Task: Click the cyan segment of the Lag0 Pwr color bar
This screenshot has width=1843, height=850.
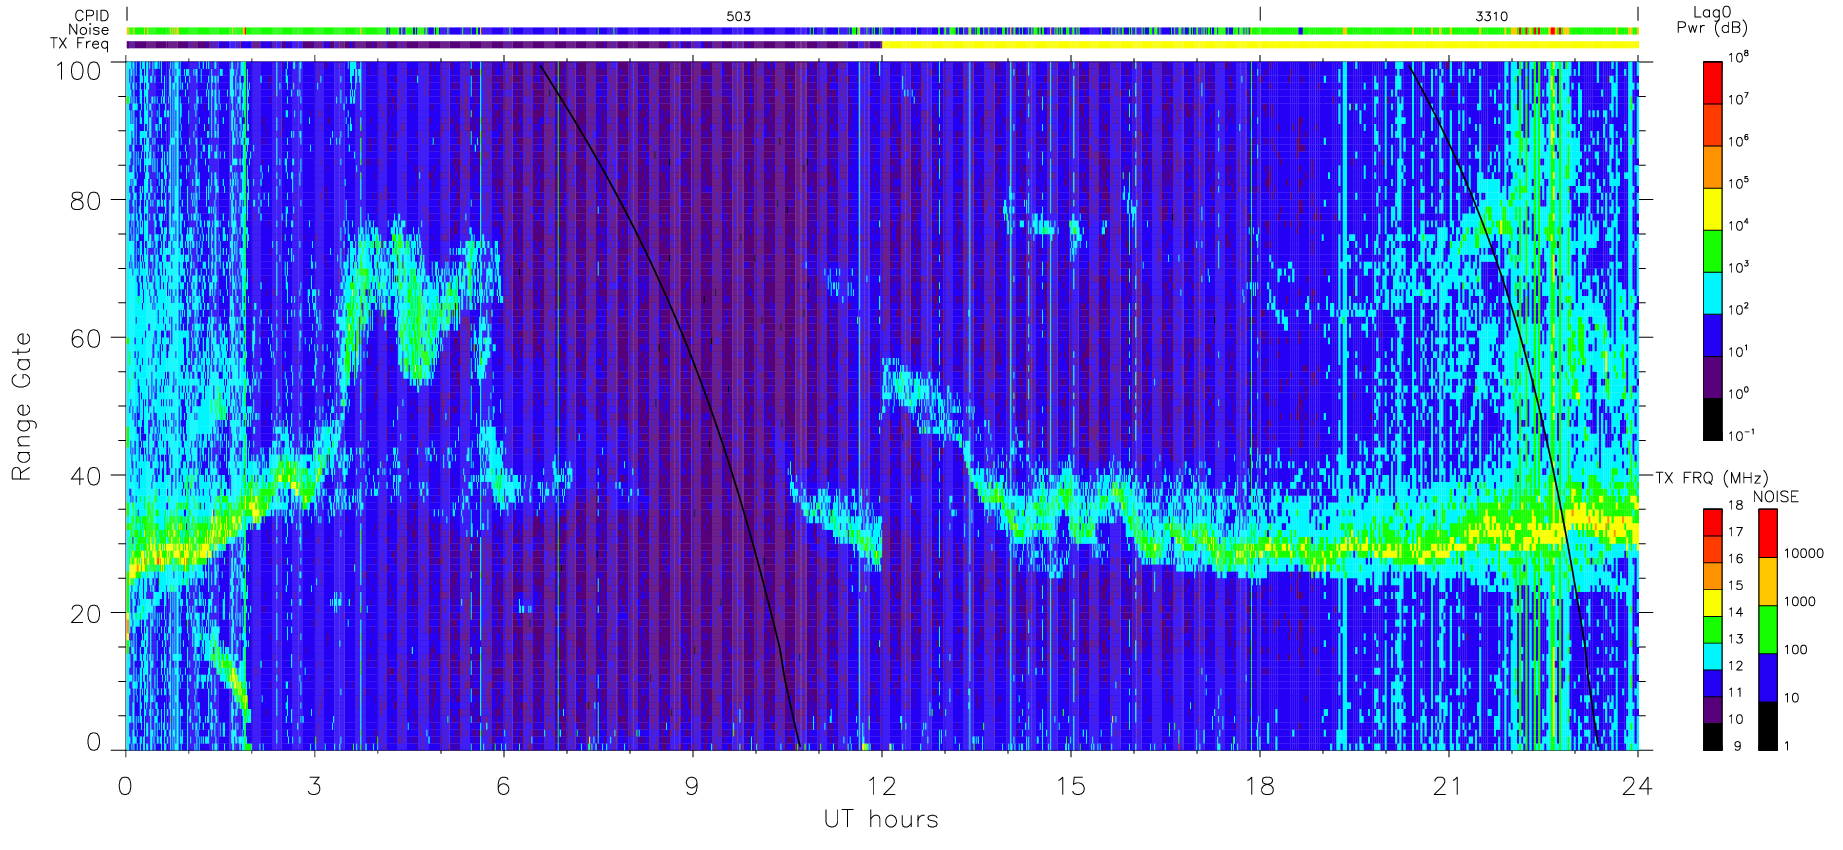Action: point(1712,294)
